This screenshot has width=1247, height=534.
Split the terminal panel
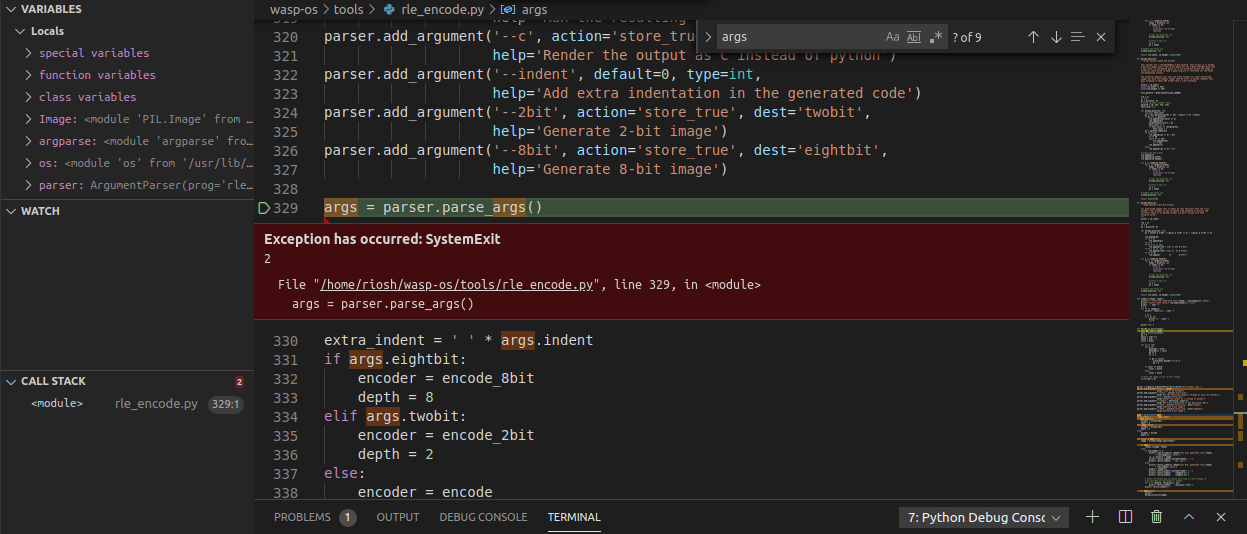tap(1125, 517)
